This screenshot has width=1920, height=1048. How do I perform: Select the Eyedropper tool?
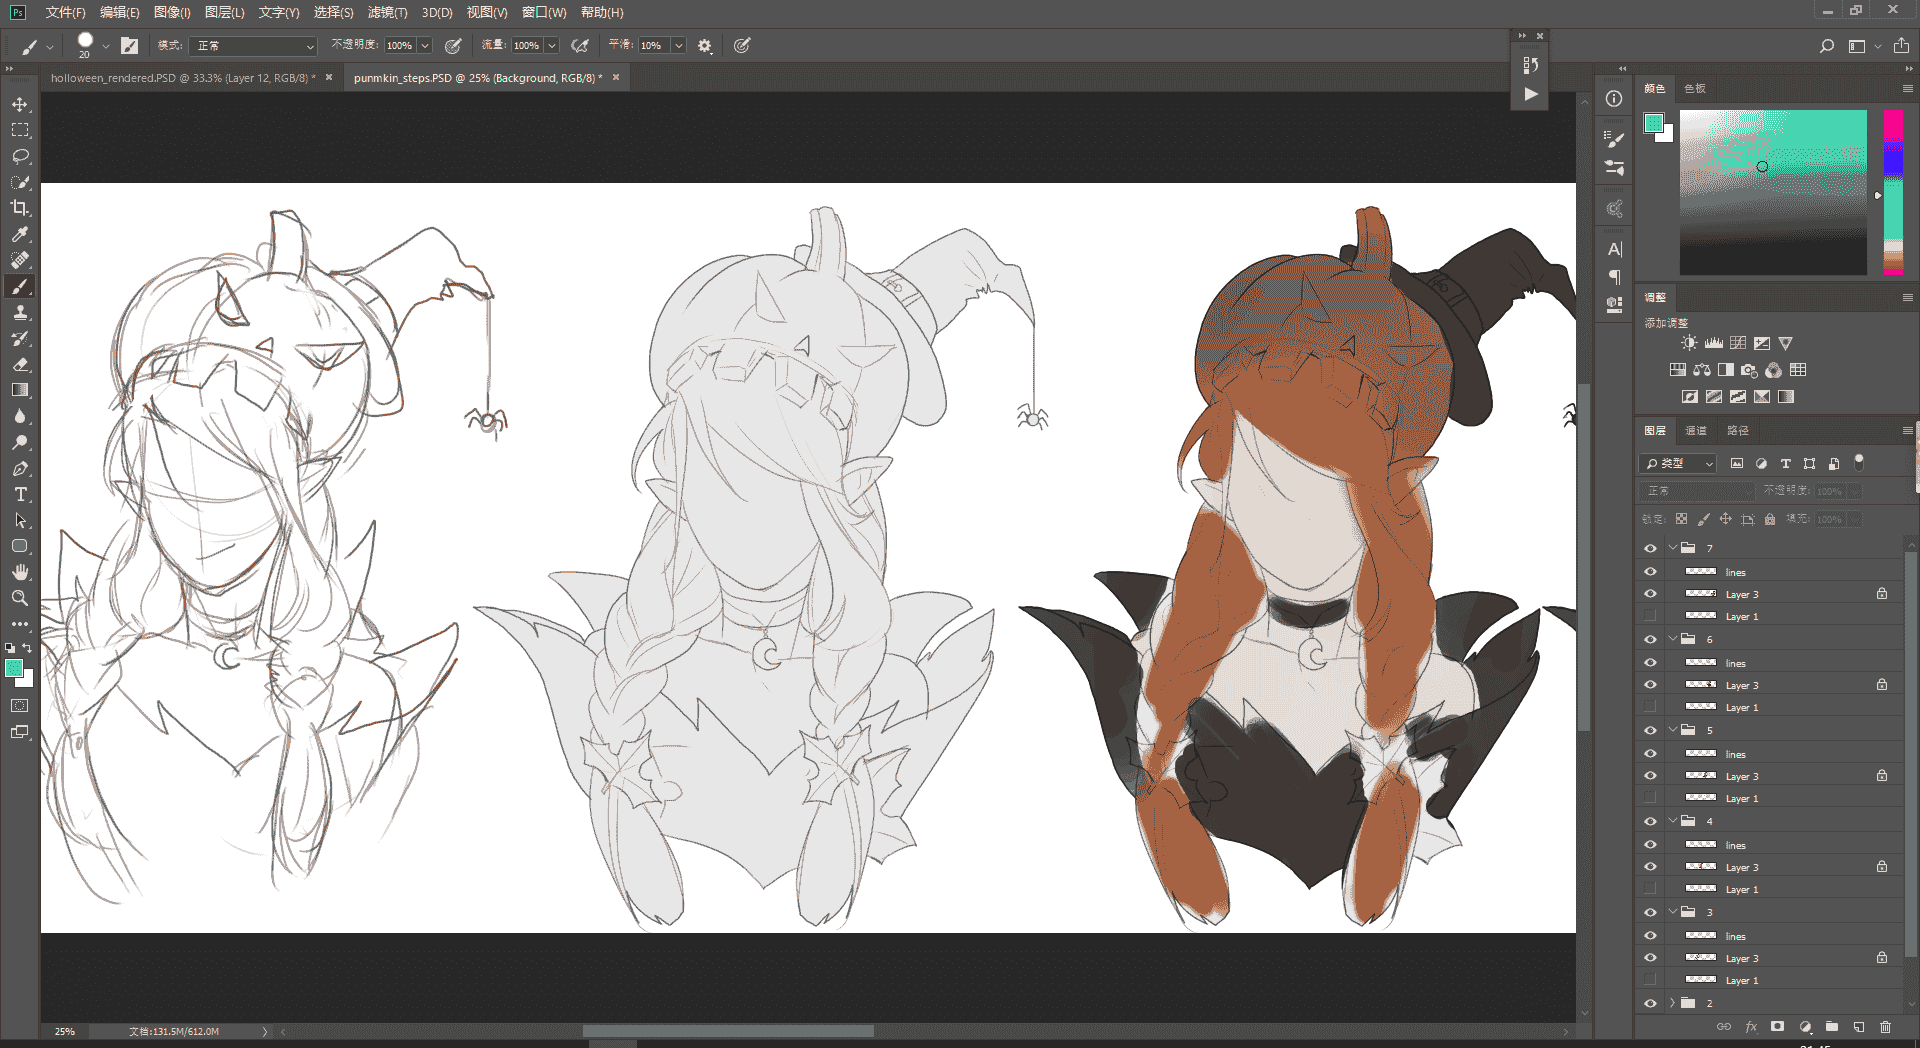[20, 234]
